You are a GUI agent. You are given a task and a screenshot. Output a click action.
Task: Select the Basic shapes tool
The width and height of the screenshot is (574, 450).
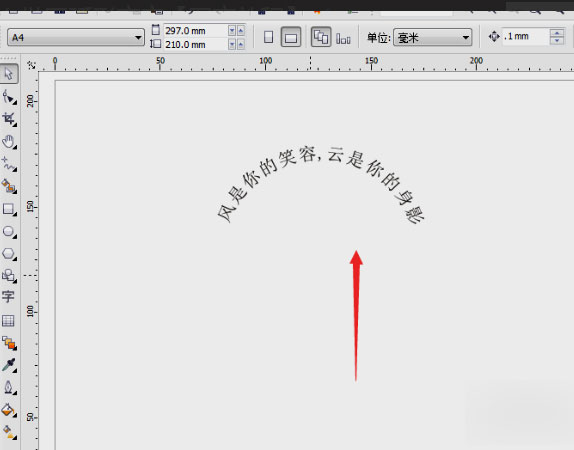click(9, 276)
